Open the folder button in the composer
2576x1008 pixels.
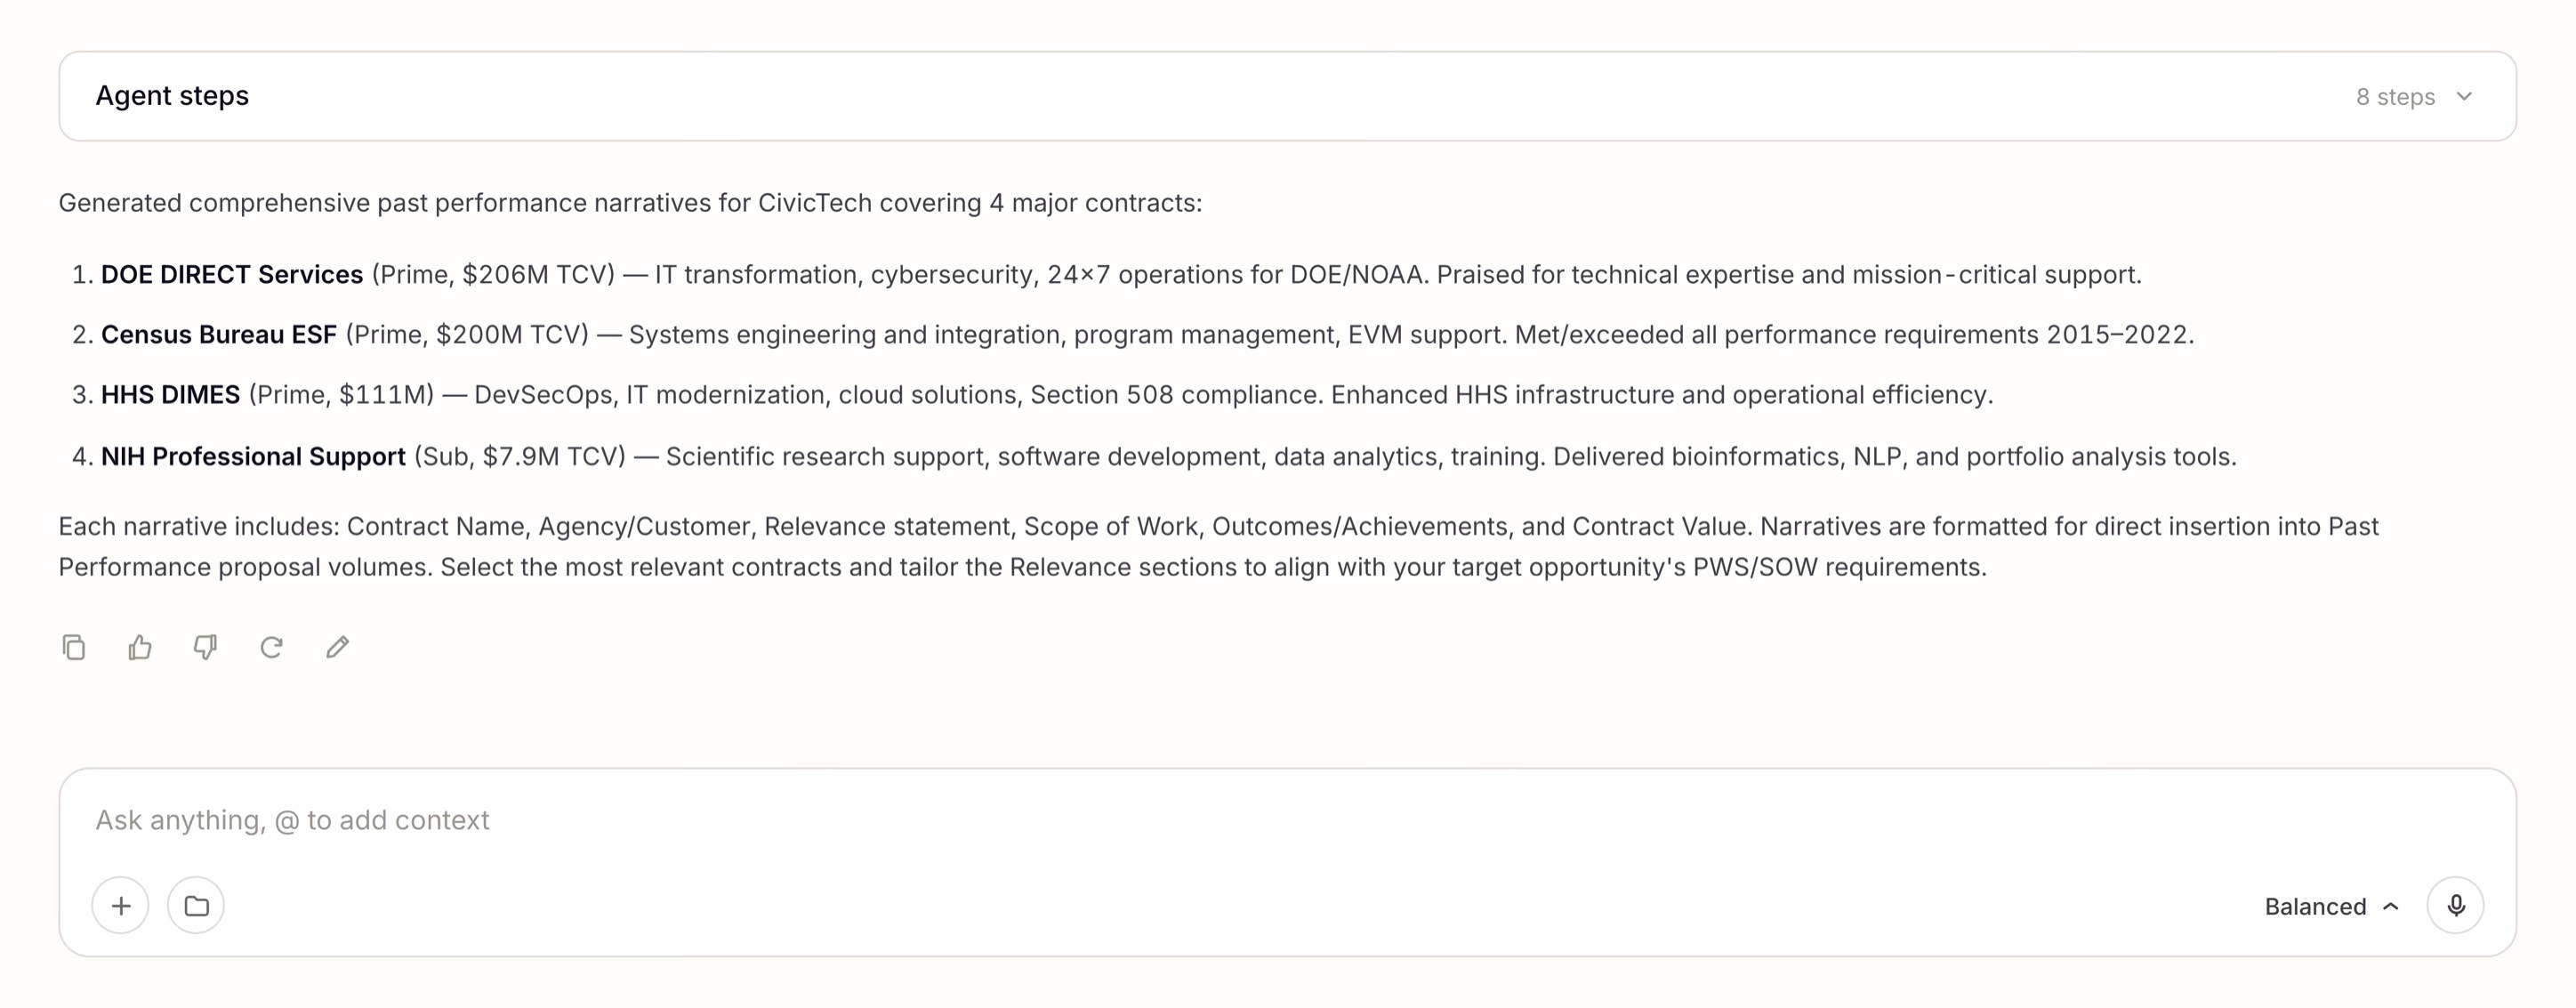pyautogui.click(x=196, y=906)
